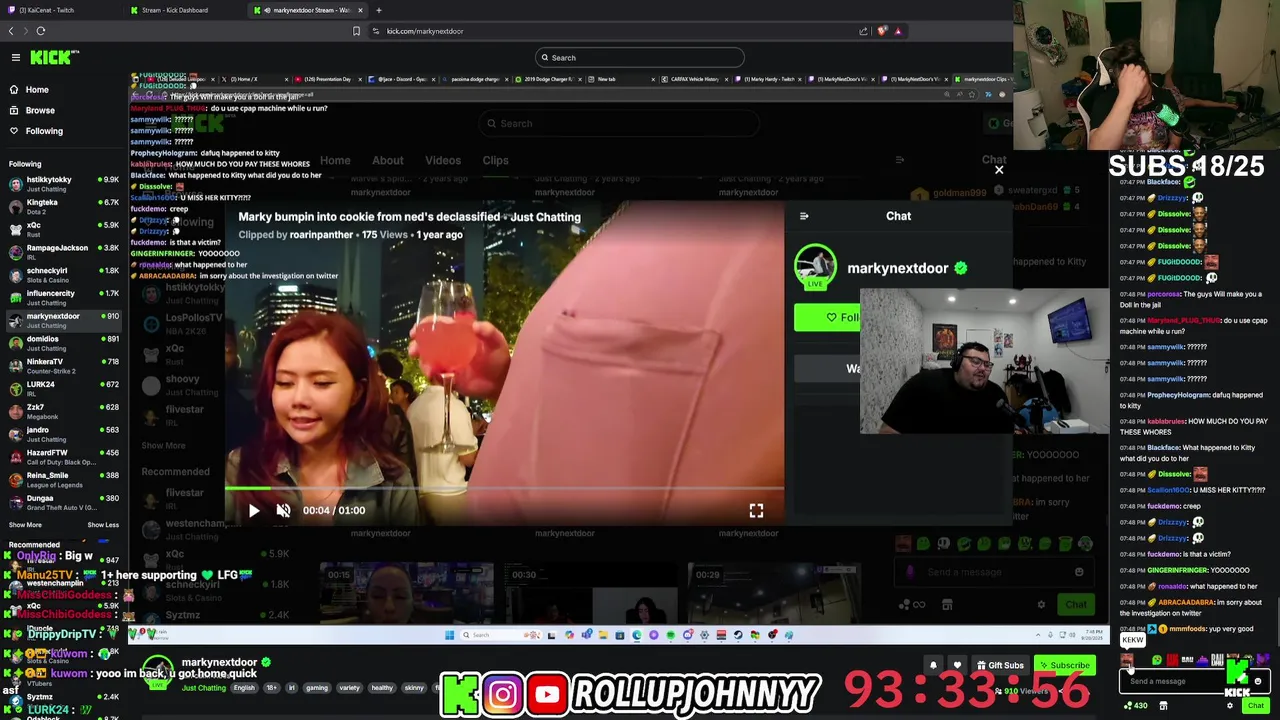
Task: Click markynextdoor name in clip popup
Action: tap(897, 268)
